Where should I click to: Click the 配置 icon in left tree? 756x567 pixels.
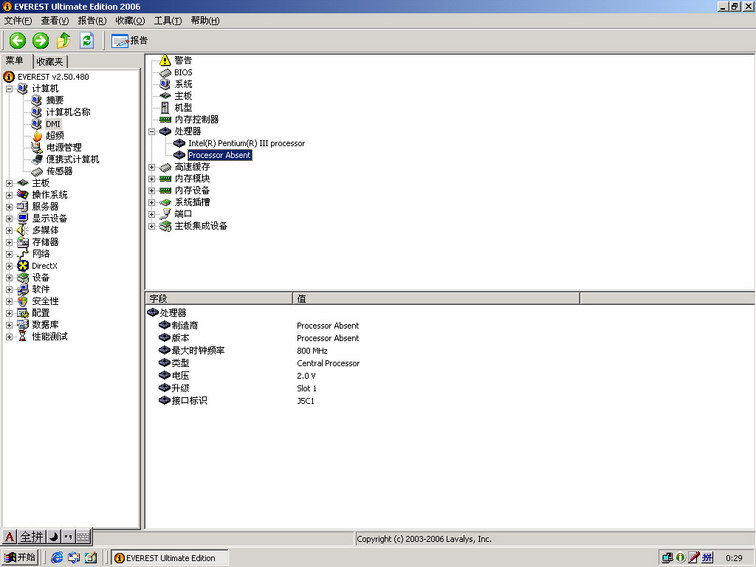pyautogui.click(x=23, y=313)
